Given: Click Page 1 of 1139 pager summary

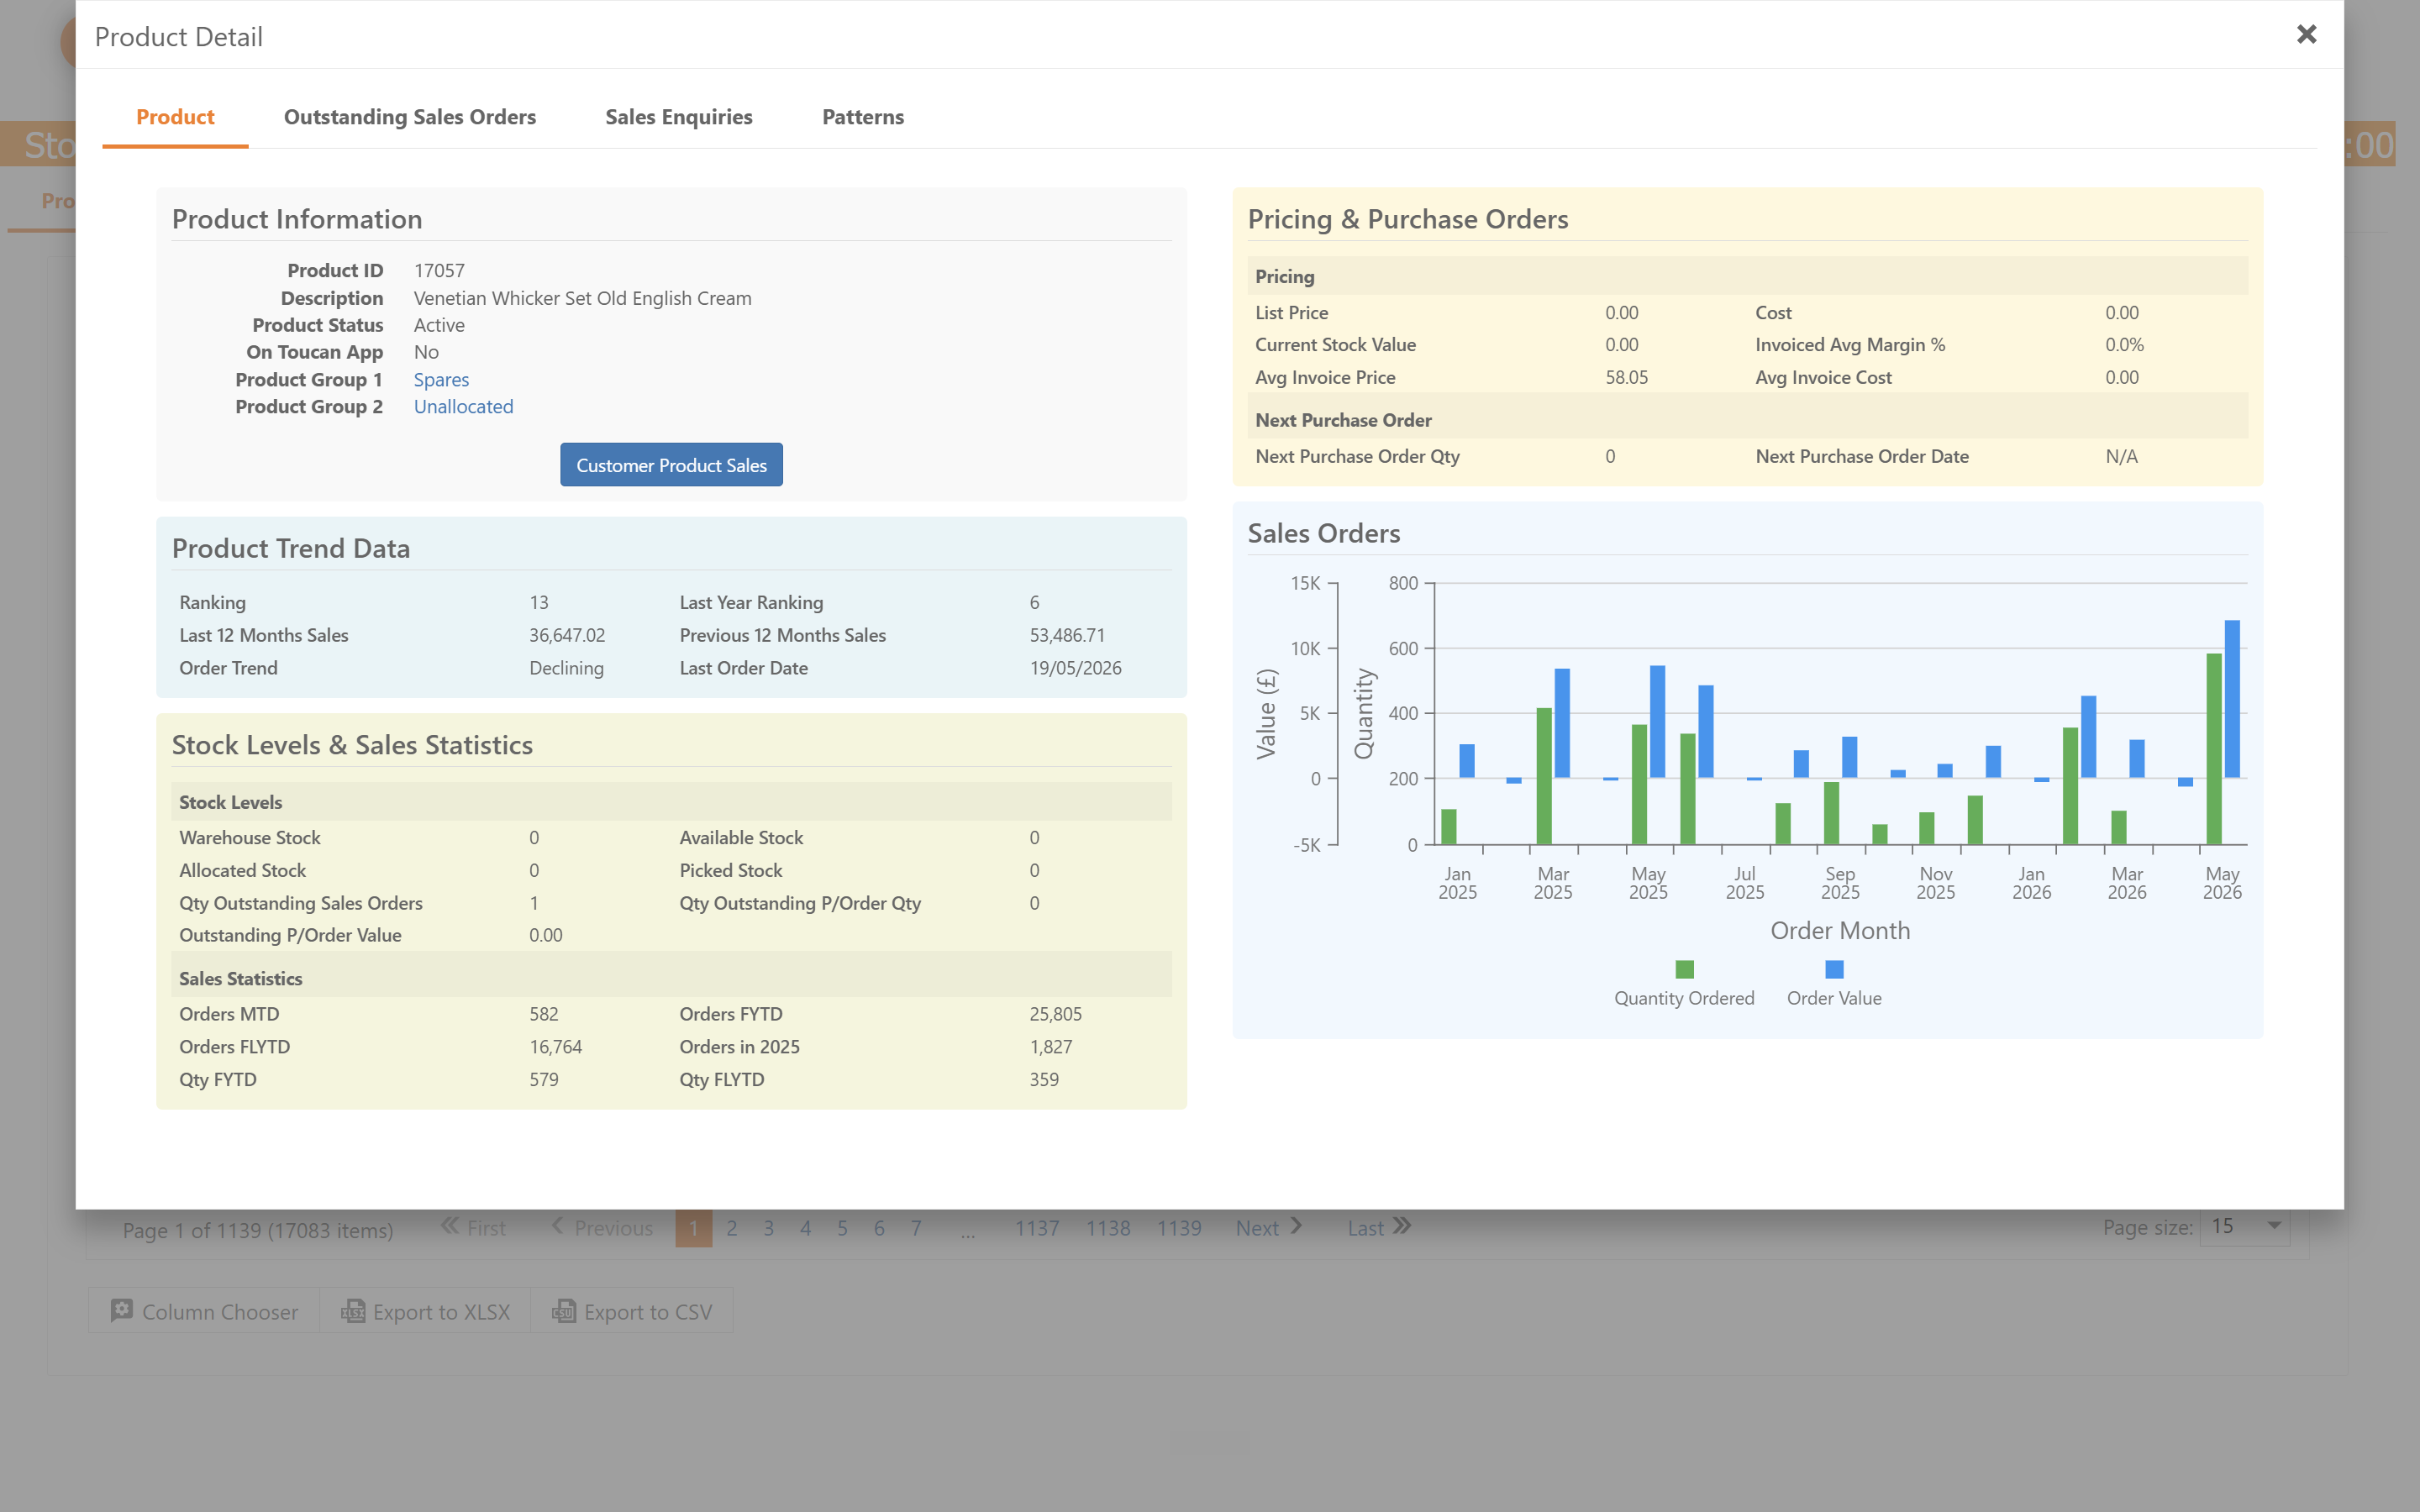Looking at the screenshot, I should pyautogui.click(x=257, y=1230).
